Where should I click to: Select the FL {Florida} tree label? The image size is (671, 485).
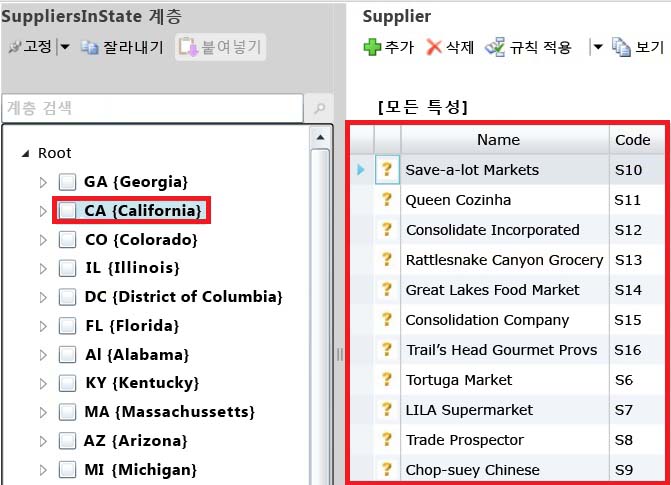coord(132,326)
